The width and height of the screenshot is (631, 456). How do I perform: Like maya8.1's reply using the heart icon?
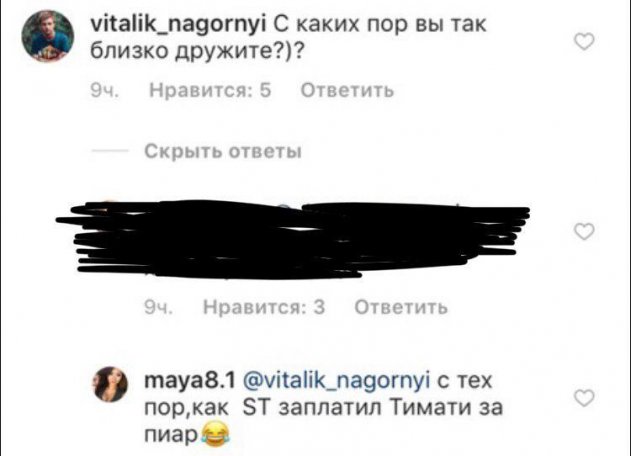(584, 398)
